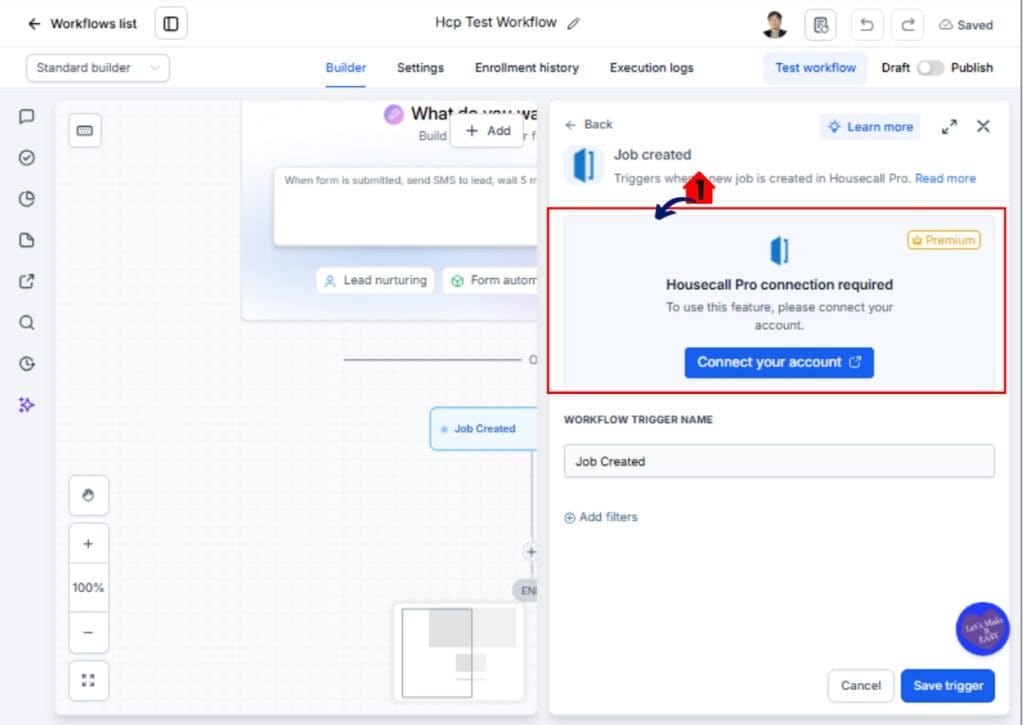Open the checkmark circle sidebar icon
The height and width of the screenshot is (725, 1024).
pyautogui.click(x=27, y=157)
